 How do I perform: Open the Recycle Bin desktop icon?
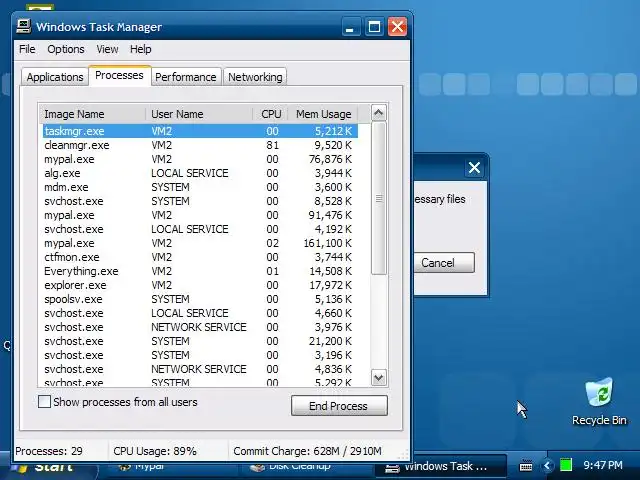pyautogui.click(x=599, y=402)
